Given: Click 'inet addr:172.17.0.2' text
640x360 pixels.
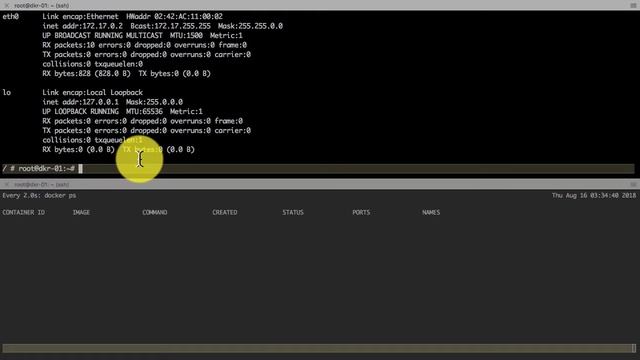Looking at the screenshot, I should pos(82,26).
